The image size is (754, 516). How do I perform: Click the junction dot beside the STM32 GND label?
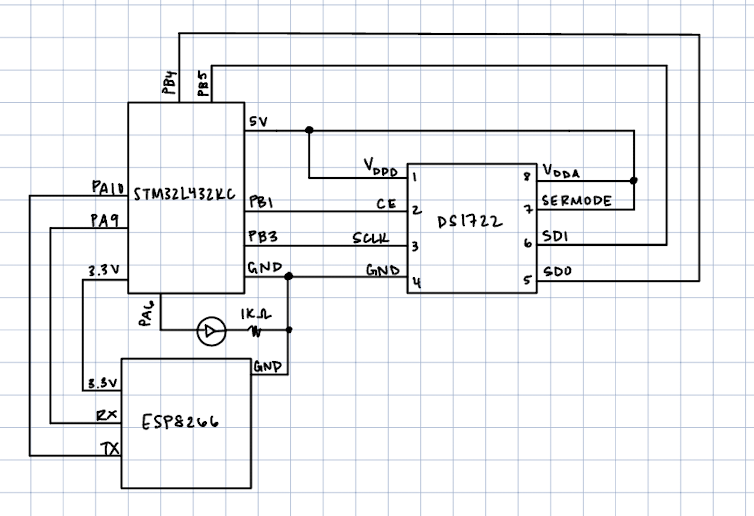(x=289, y=276)
